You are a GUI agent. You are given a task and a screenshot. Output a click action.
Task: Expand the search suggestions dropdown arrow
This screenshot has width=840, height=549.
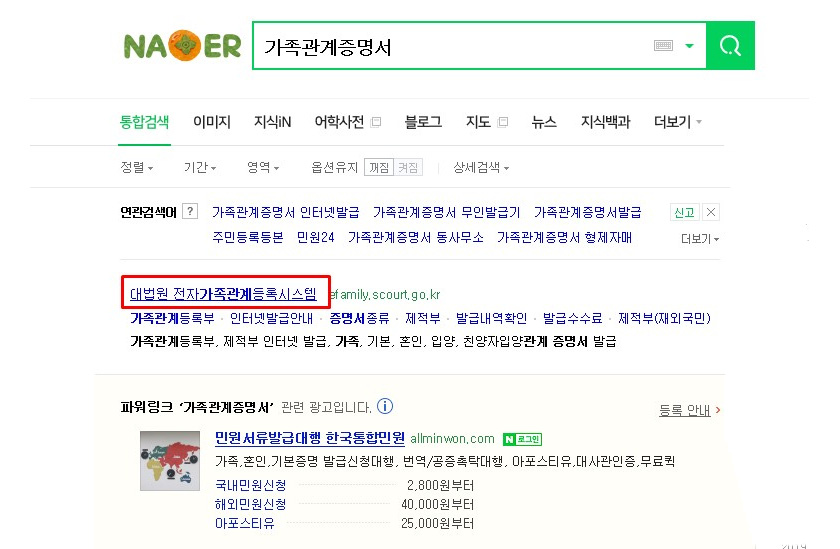click(689, 46)
